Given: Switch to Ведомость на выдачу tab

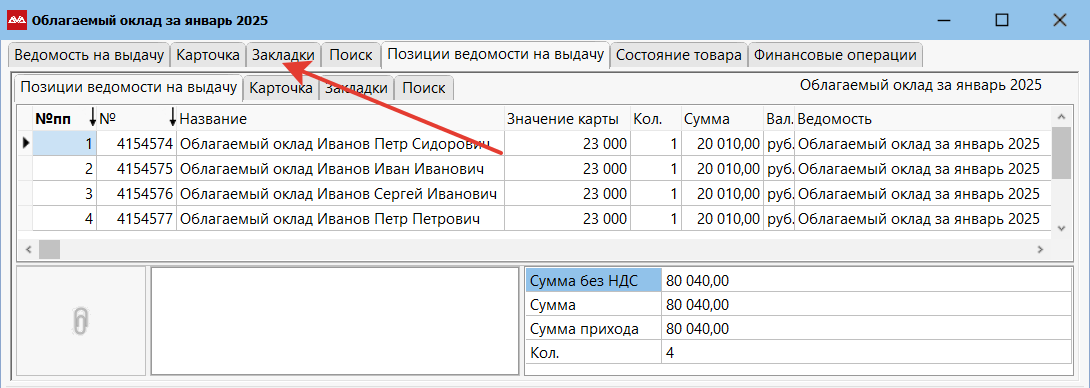Looking at the screenshot, I should click(90, 55).
